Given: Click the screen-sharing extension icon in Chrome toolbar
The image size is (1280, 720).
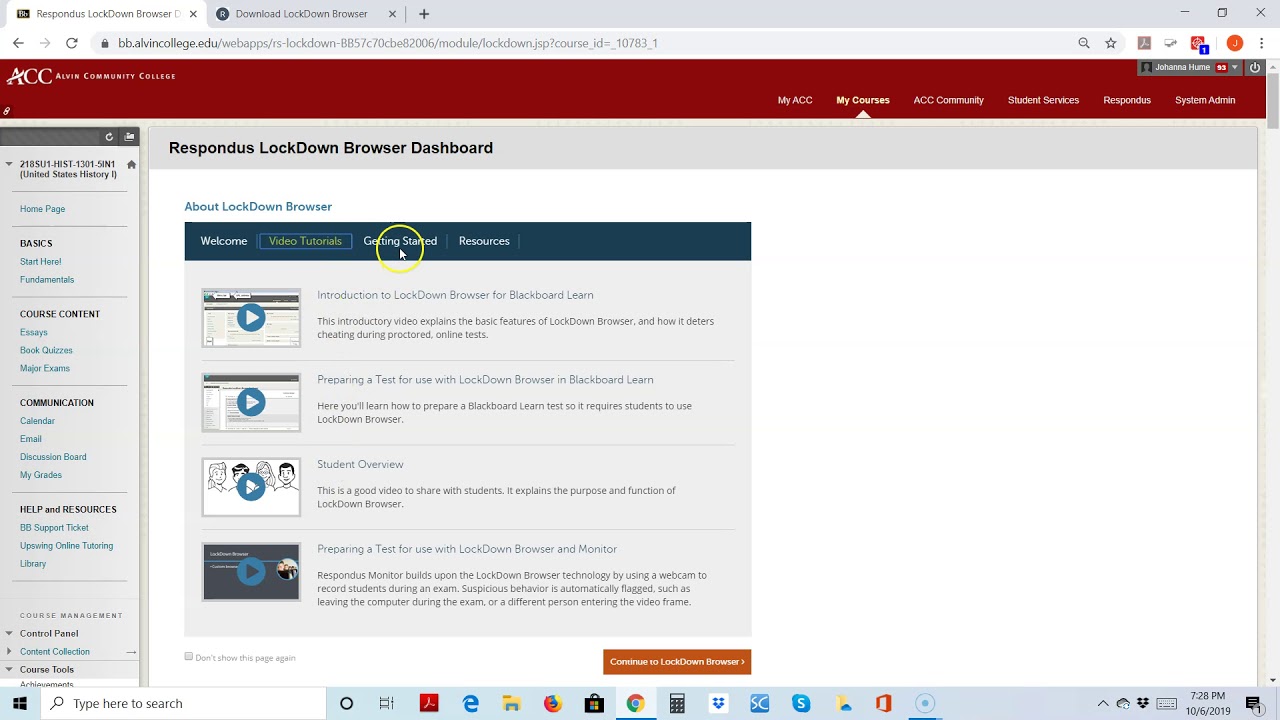Looking at the screenshot, I should pyautogui.click(x=1171, y=43).
